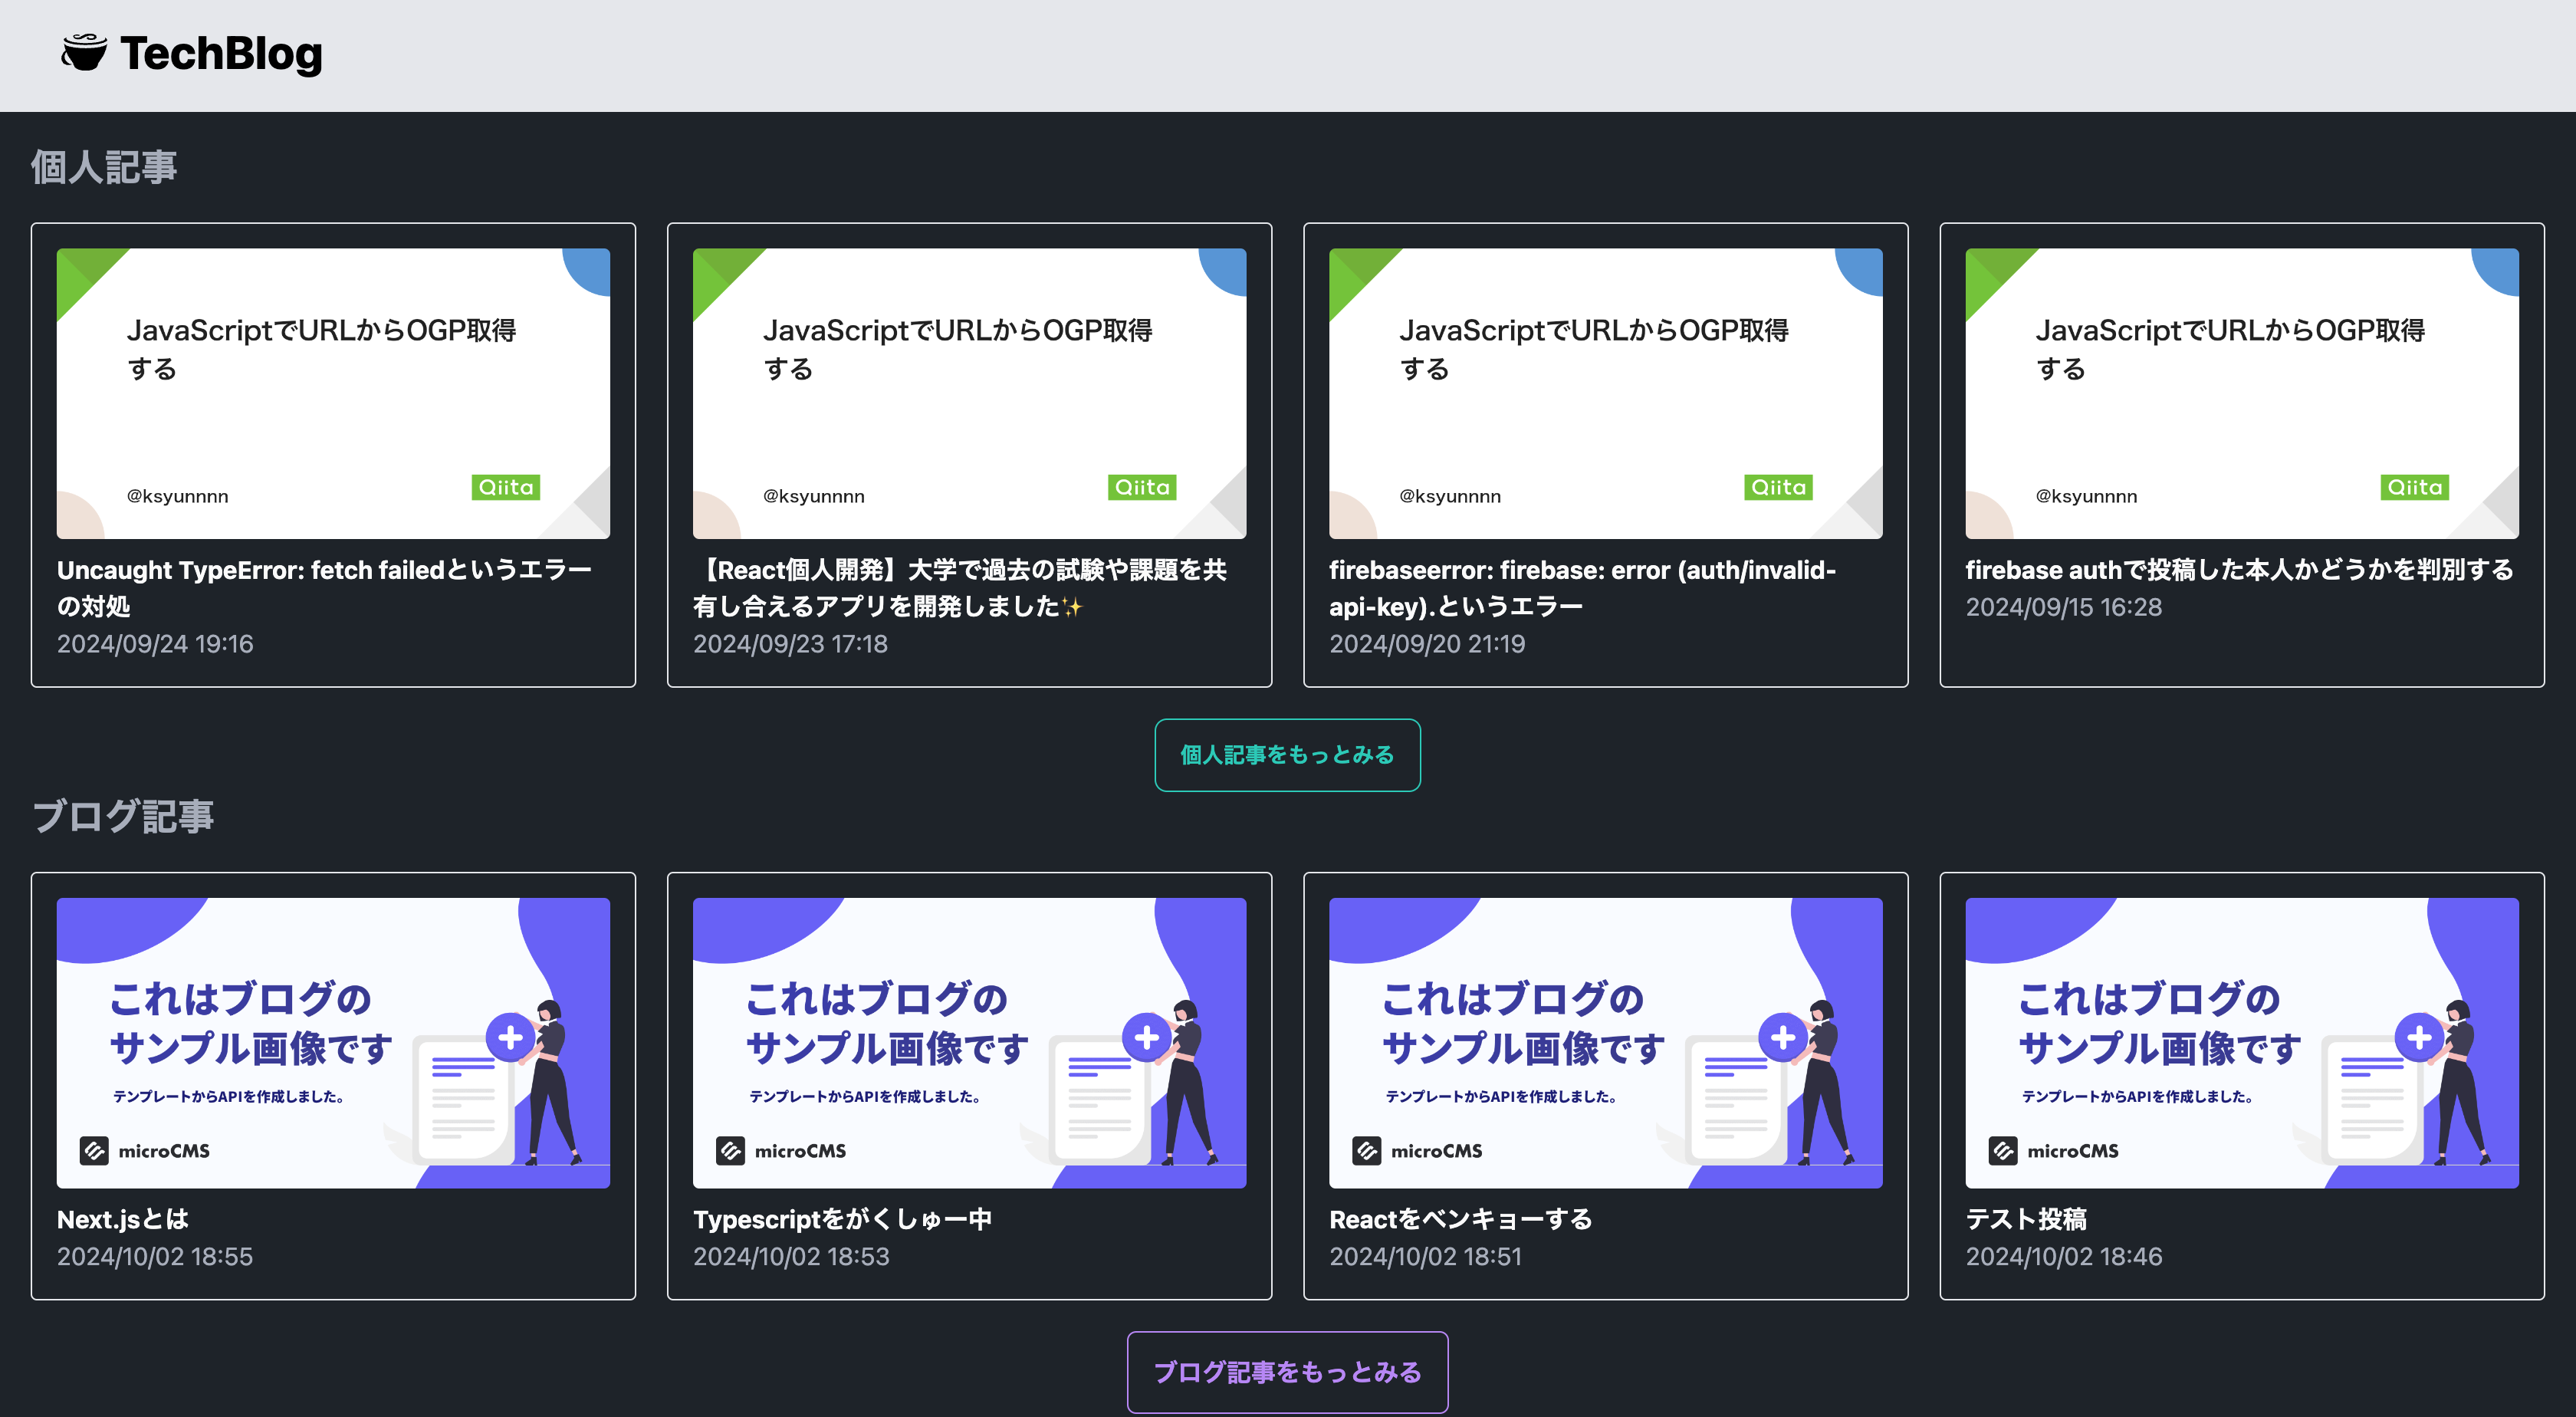Click the @ksyunnnn author name on the first card

(x=177, y=495)
